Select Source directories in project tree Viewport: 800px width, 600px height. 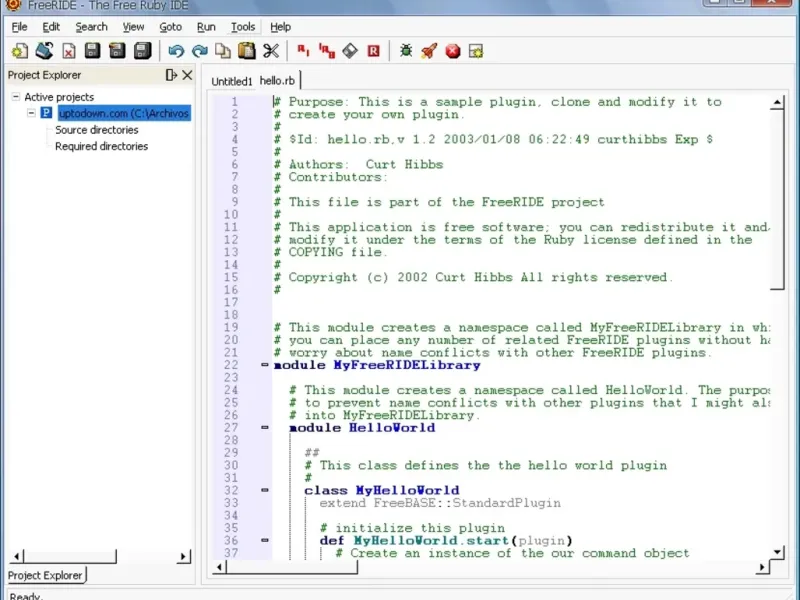coord(96,130)
